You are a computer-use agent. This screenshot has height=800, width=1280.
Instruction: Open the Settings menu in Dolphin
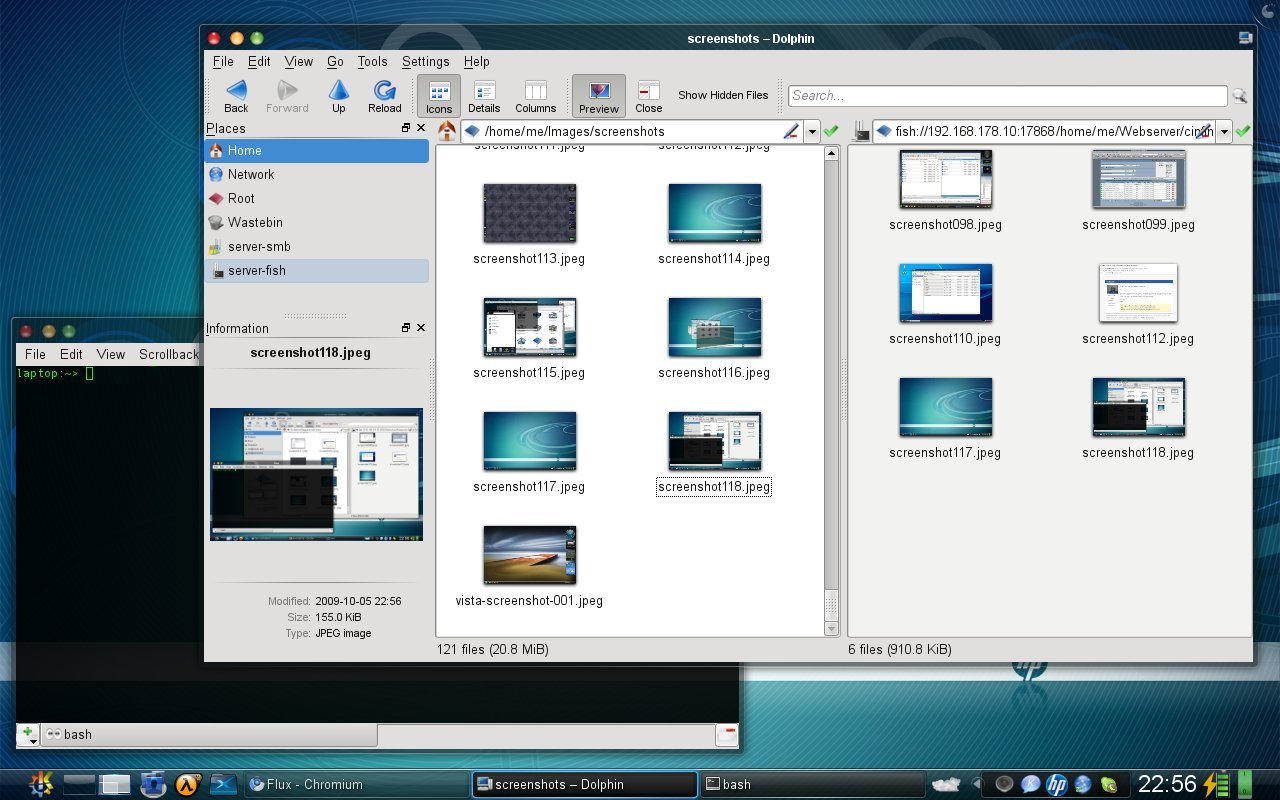[x=426, y=61]
